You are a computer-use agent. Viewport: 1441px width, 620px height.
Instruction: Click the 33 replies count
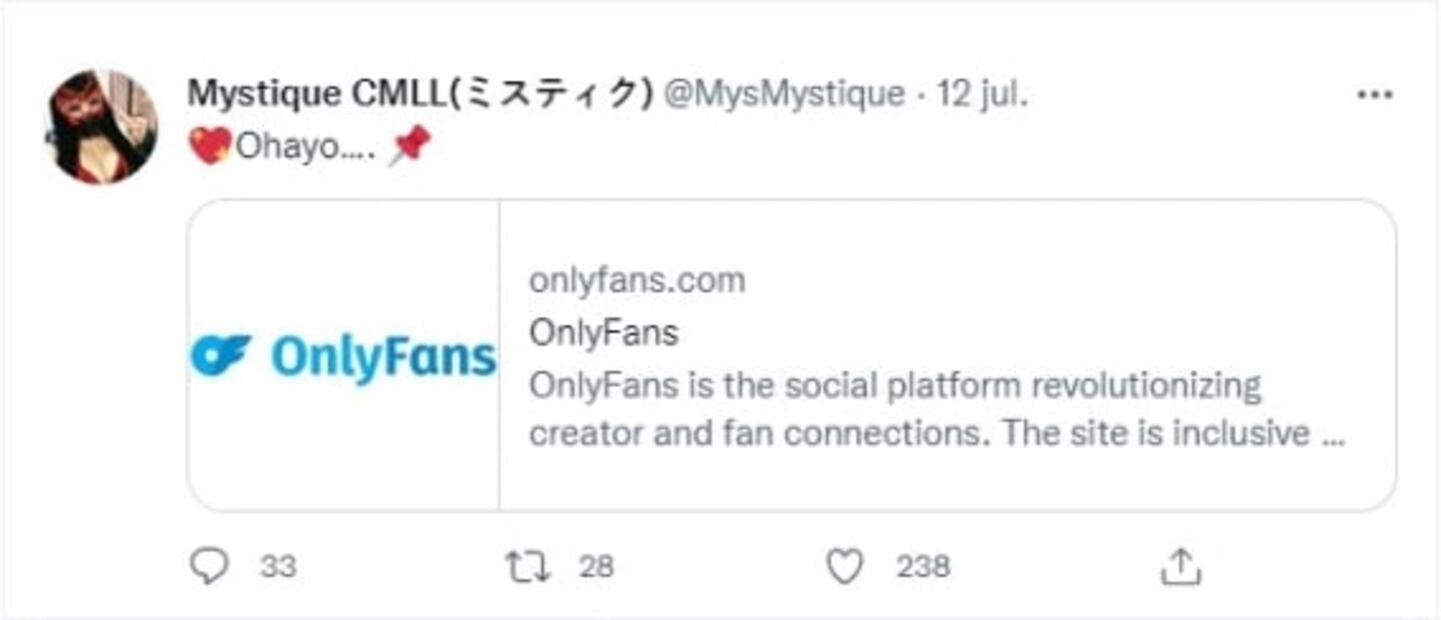[x=278, y=567]
